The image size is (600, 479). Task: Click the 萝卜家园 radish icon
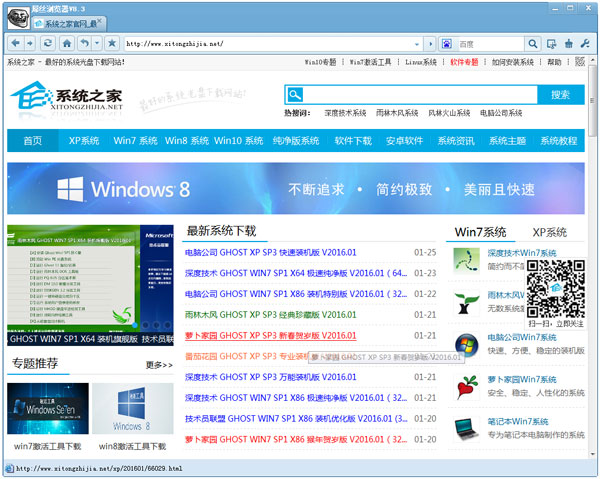[466, 387]
